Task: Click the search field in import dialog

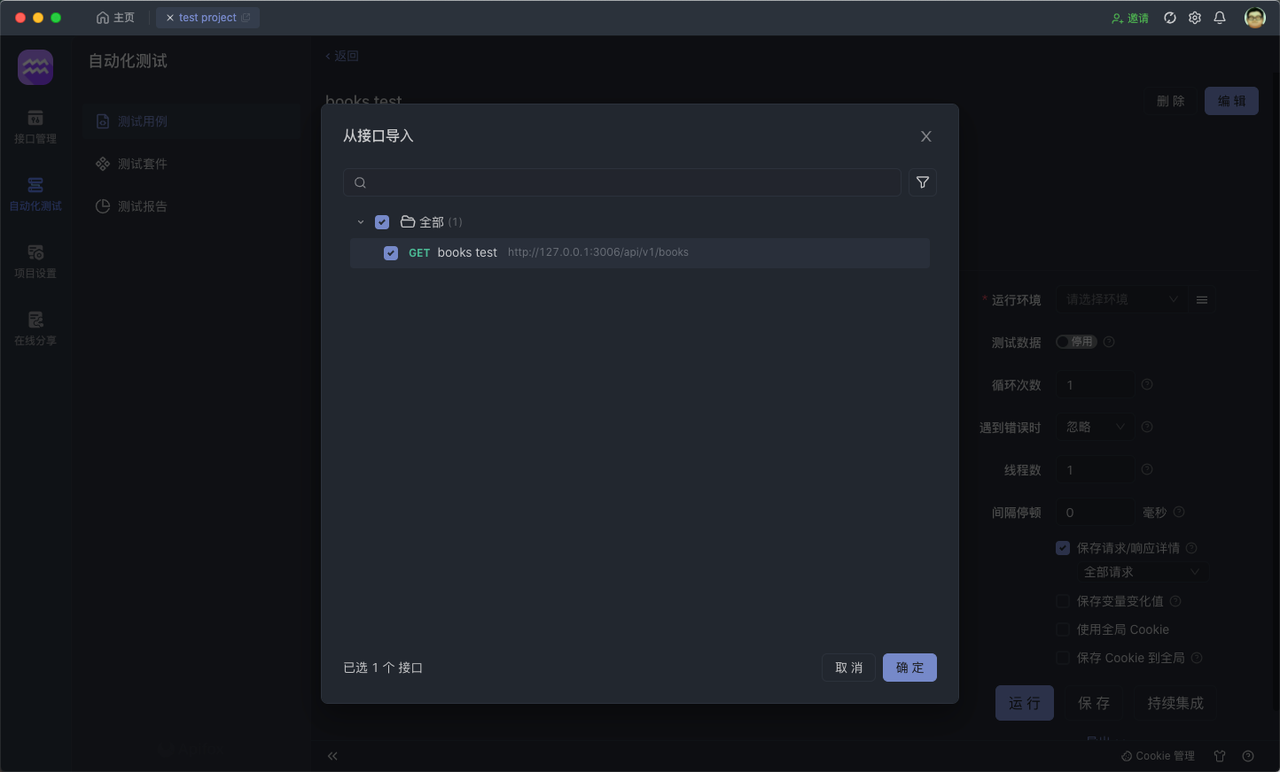Action: click(x=622, y=182)
